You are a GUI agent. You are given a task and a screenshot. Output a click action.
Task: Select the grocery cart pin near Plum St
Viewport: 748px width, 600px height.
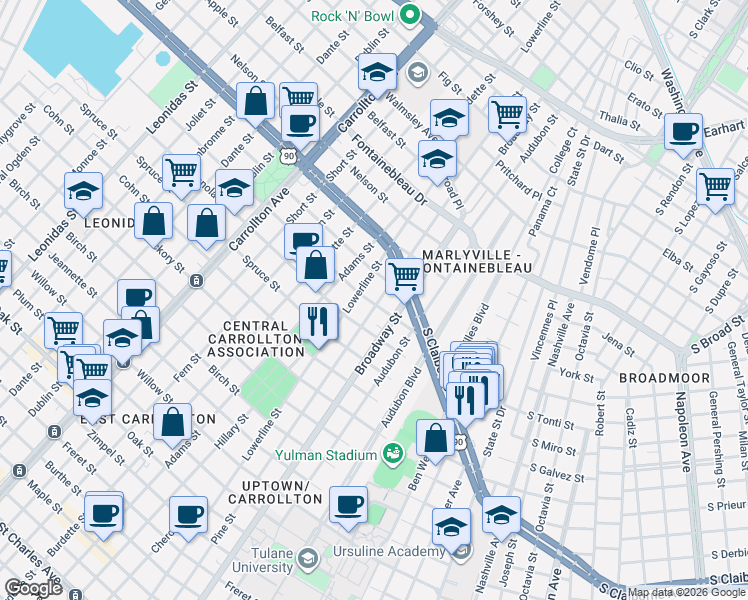(63, 330)
